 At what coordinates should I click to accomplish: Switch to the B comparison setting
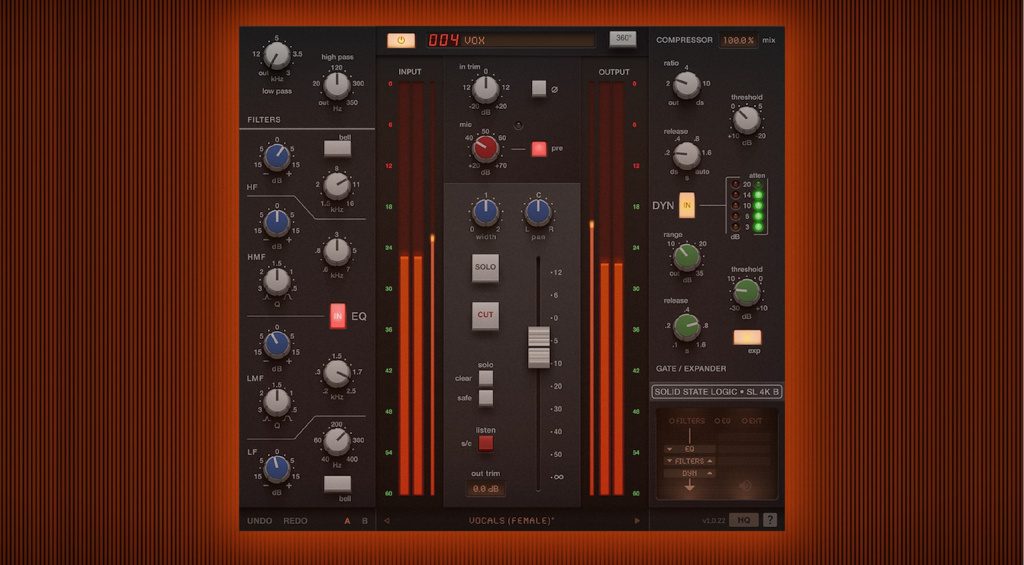click(x=364, y=520)
